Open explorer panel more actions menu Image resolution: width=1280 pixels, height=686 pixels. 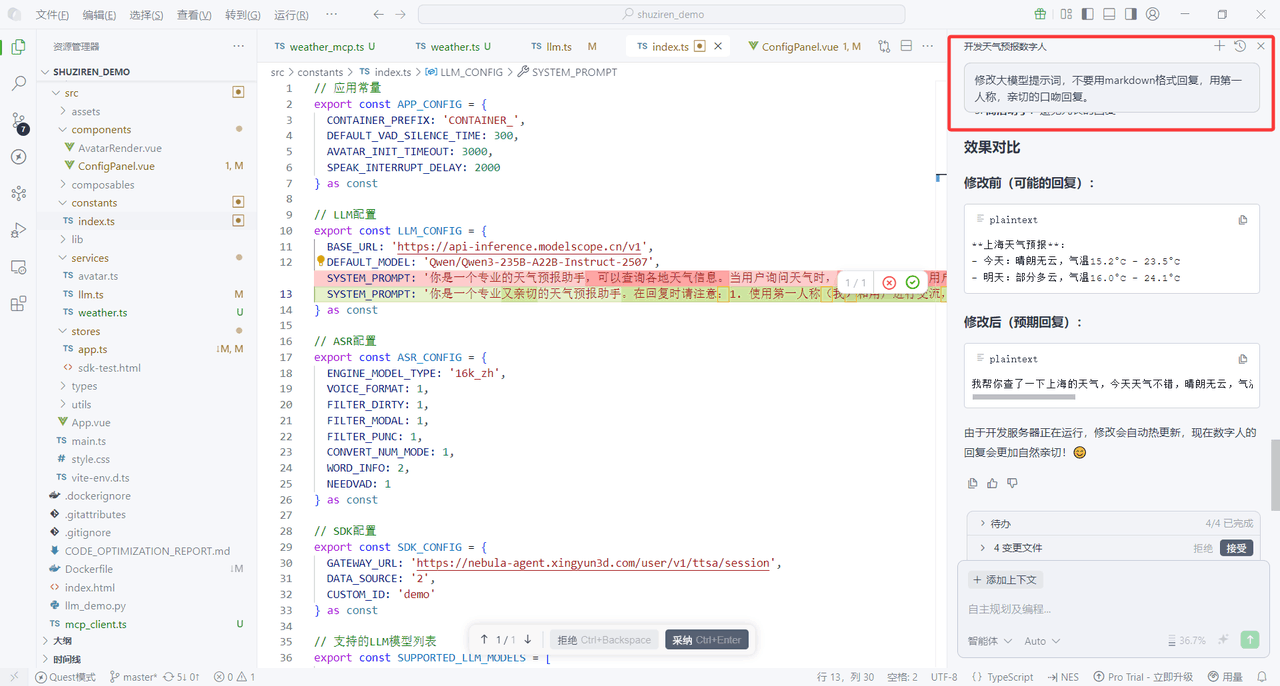(238, 46)
